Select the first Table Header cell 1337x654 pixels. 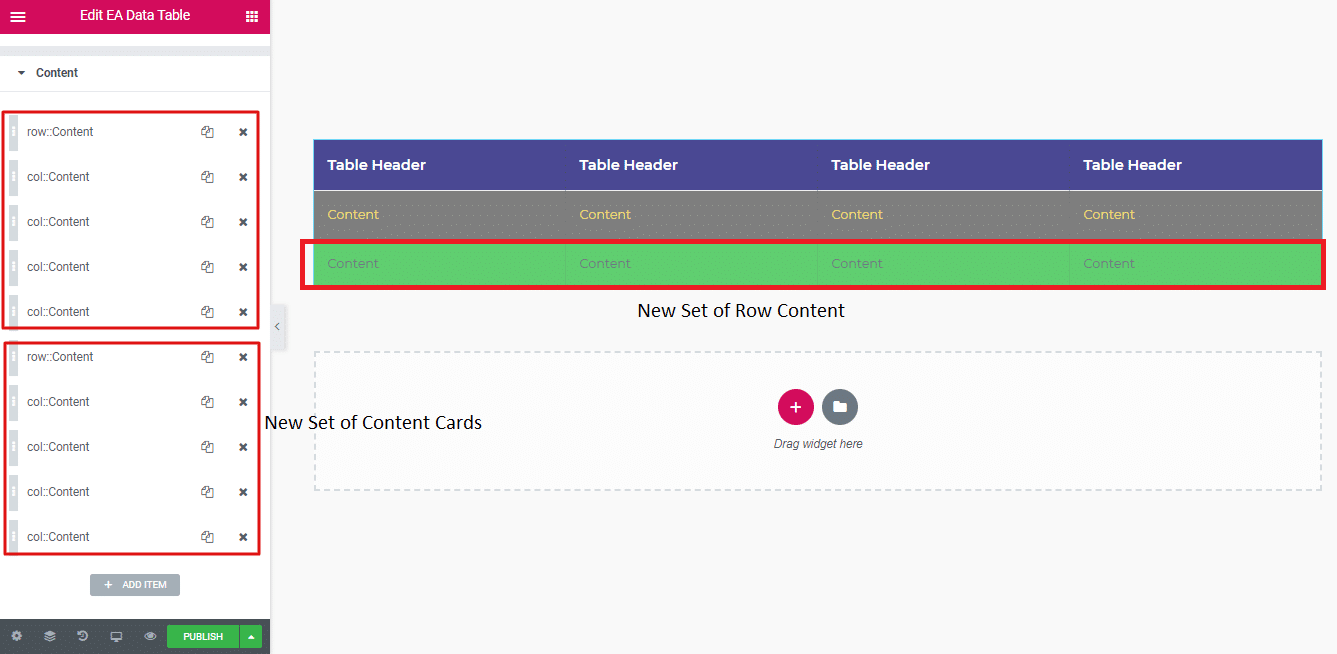377,165
